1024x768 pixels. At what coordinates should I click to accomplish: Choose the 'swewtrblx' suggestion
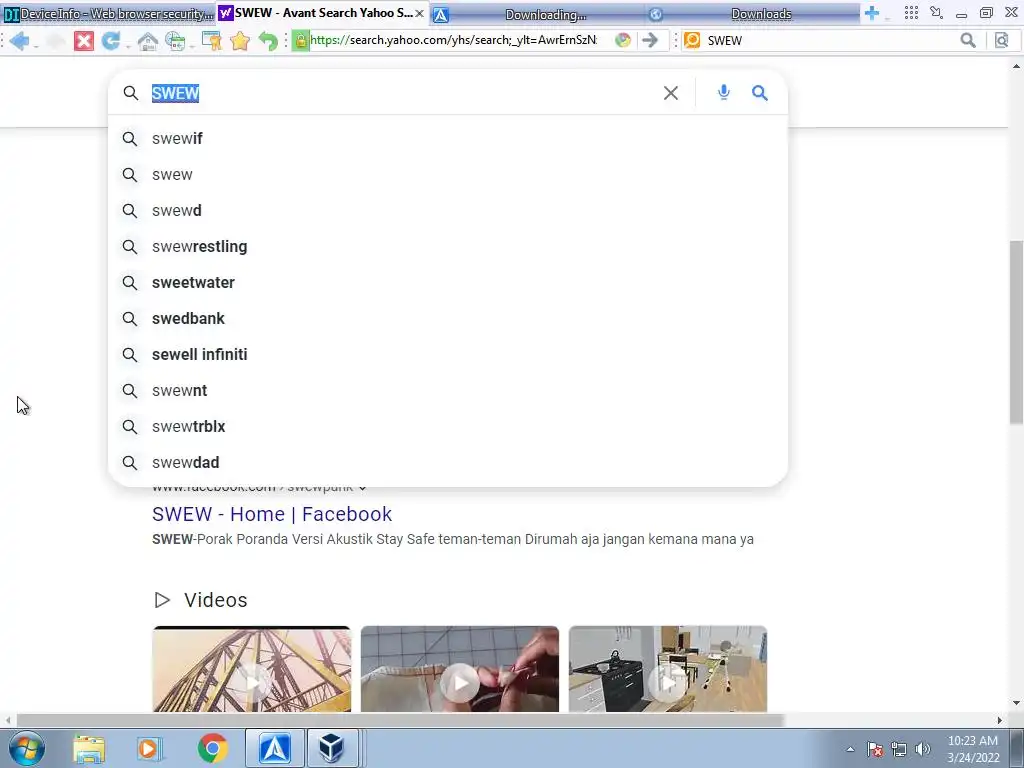(x=448, y=426)
